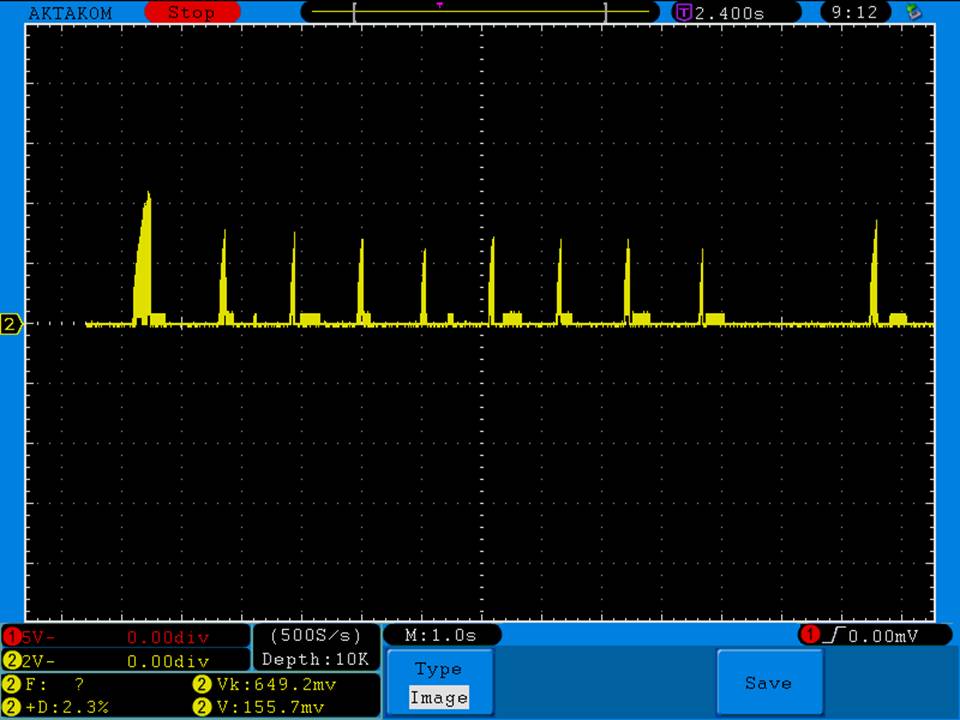Click the channel 1 trigger source icon
960x720 pixels.
[809, 635]
